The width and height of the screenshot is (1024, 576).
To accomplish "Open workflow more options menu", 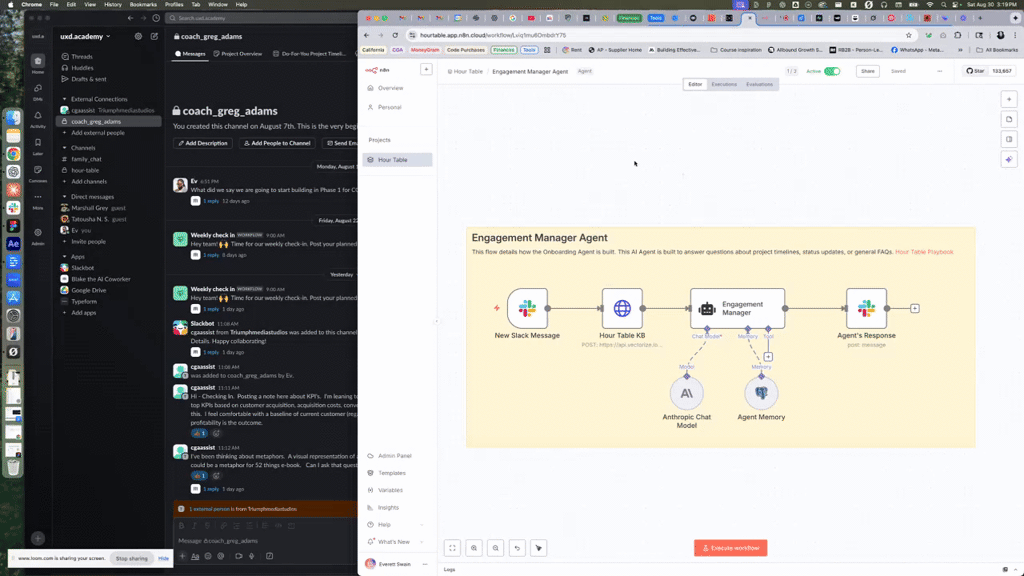I will click(x=939, y=71).
